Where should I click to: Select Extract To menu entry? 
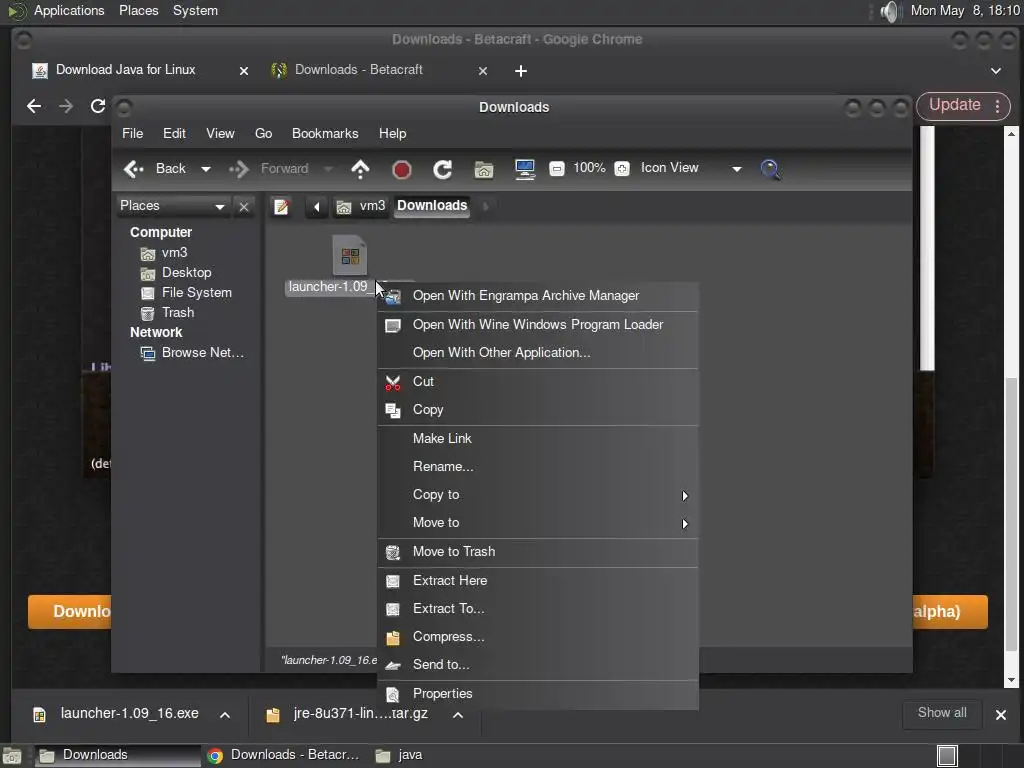click(538, 609)
